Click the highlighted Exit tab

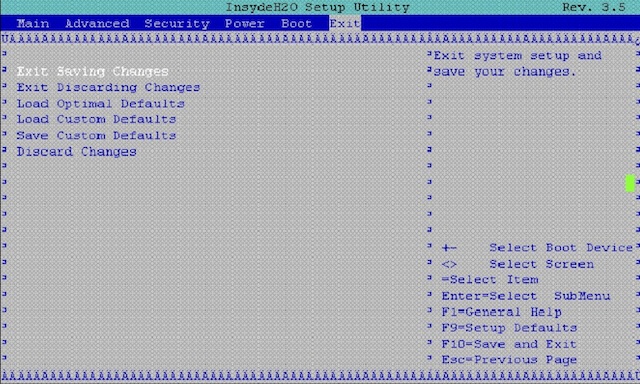345,23
